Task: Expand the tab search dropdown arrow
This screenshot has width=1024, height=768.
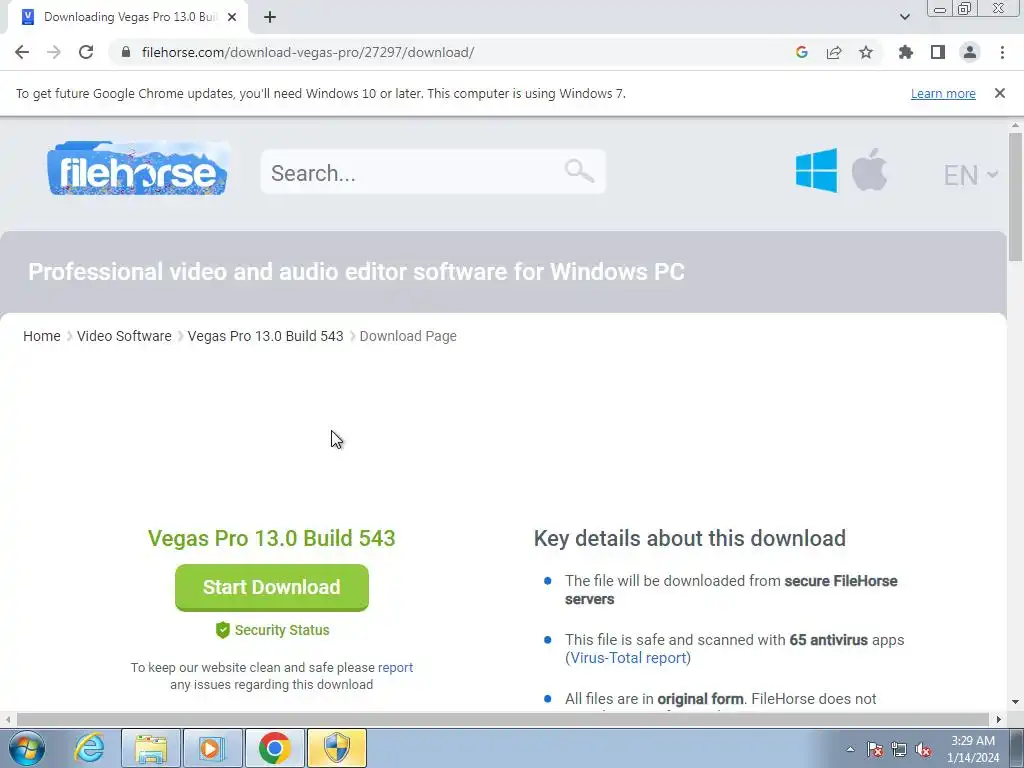Action: [x=904, y=17]
